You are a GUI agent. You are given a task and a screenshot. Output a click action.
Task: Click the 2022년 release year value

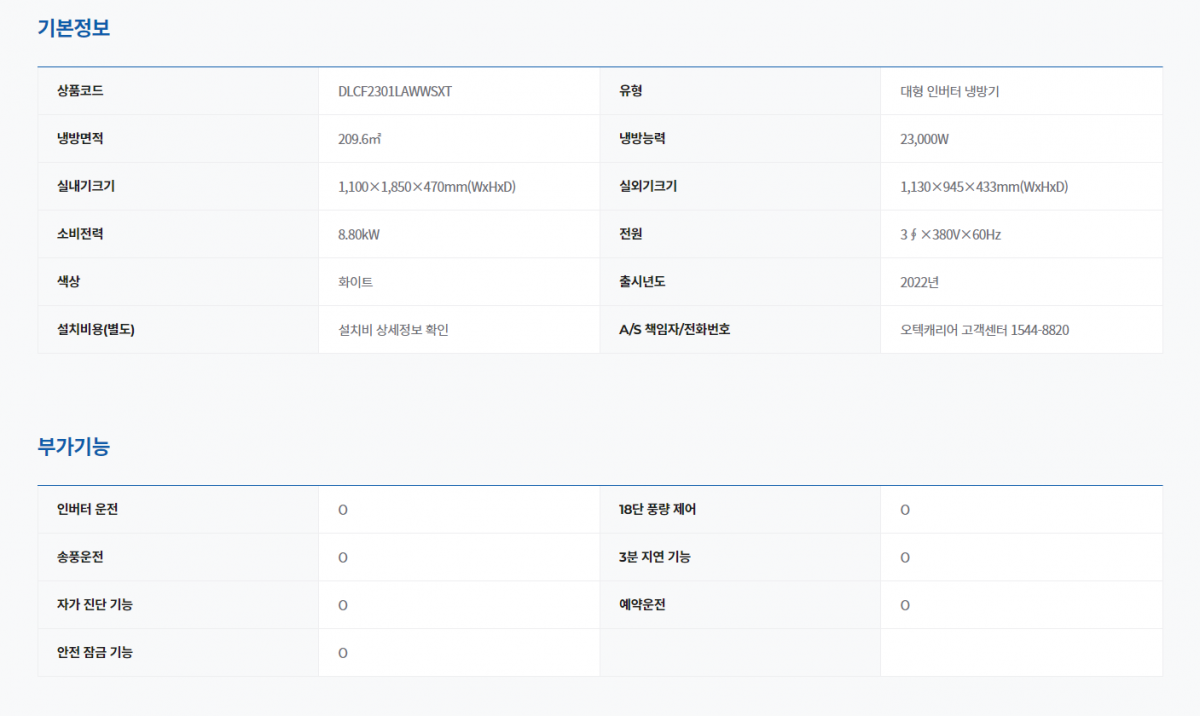coord(919,282)
